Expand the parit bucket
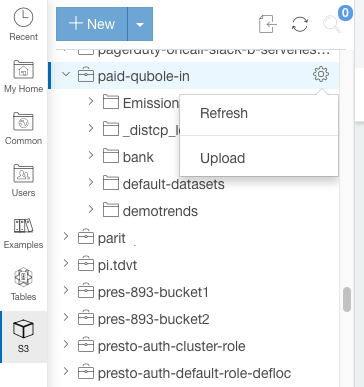 coord(66,236)
